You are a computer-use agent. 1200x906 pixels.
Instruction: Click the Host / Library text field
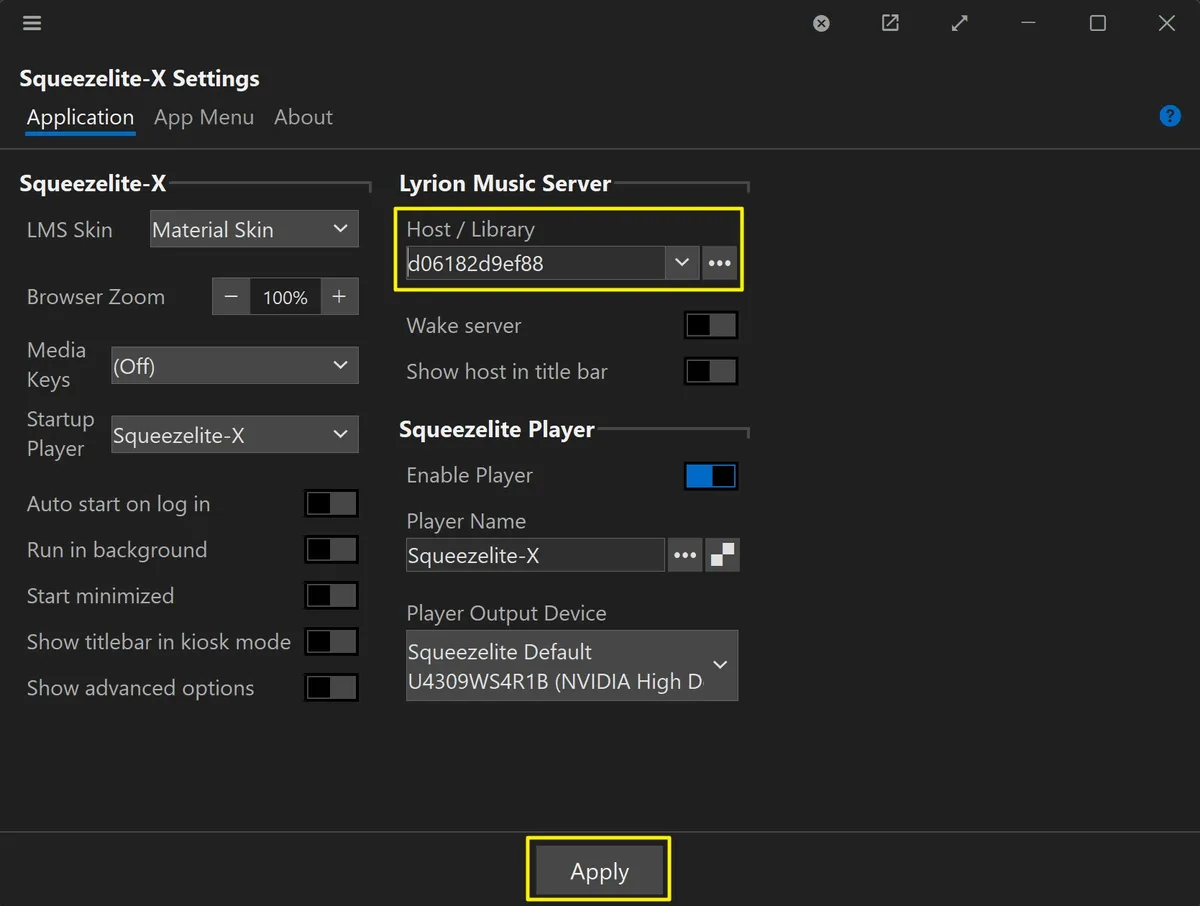pyautogui.click(x=535, y=263)
